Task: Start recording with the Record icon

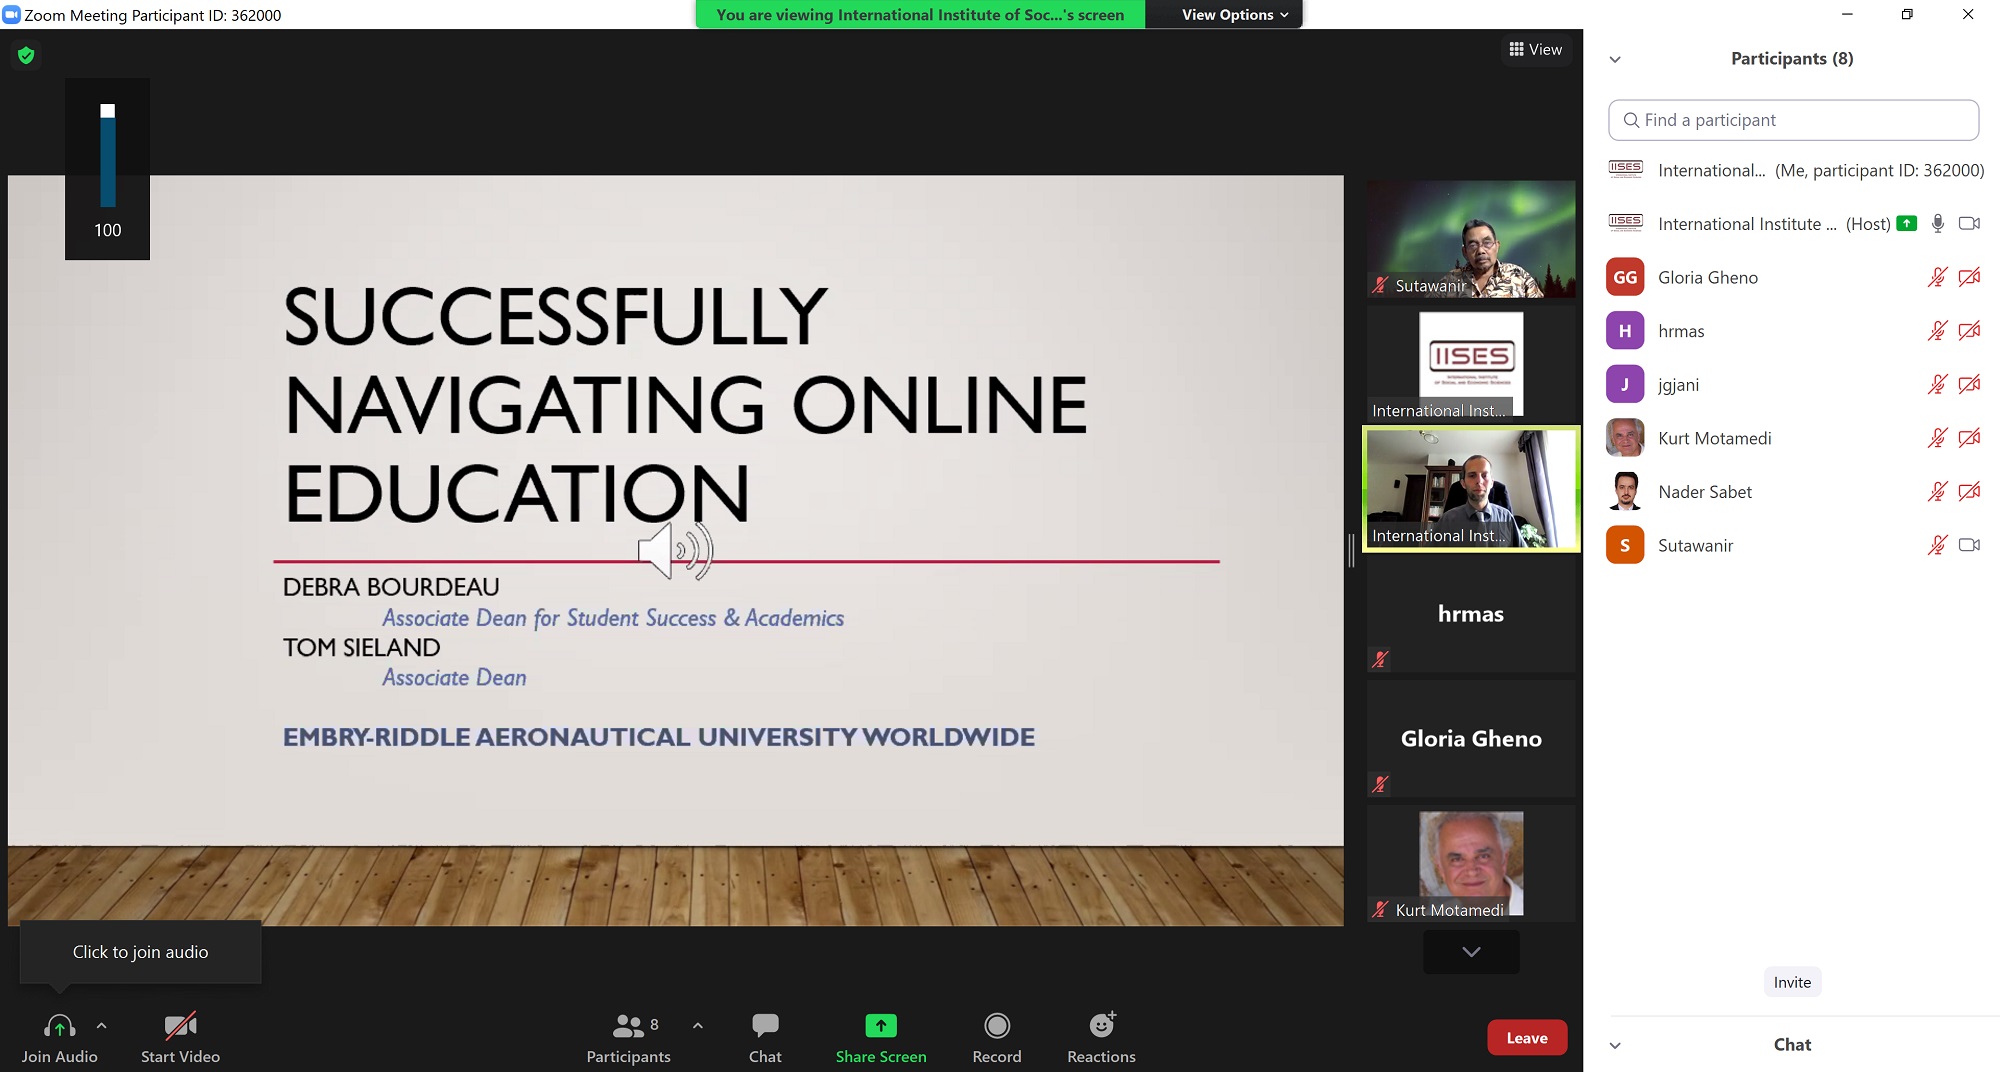Action: [997, 1026]
